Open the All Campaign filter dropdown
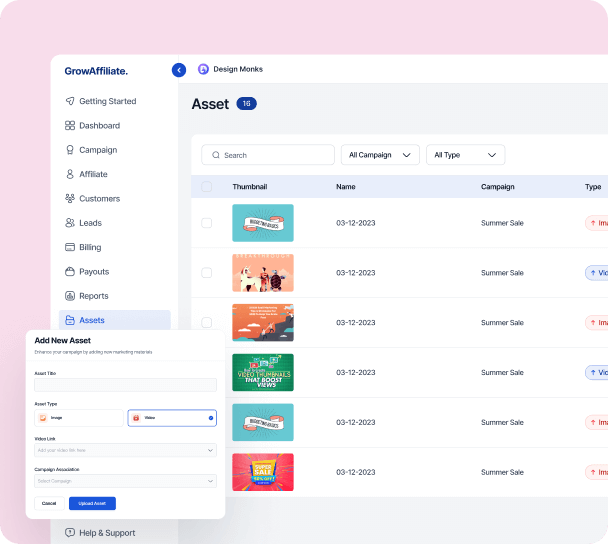 (380, 155)
